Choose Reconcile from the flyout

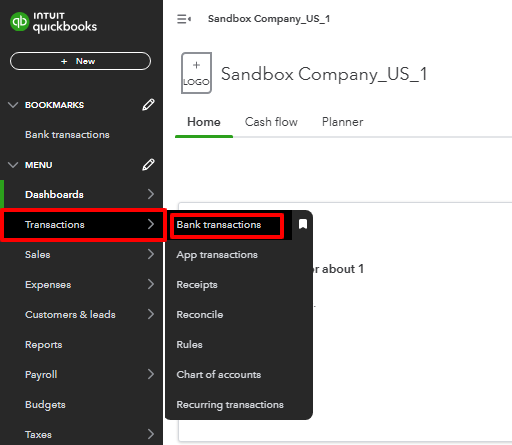click(x=200, y=314)
